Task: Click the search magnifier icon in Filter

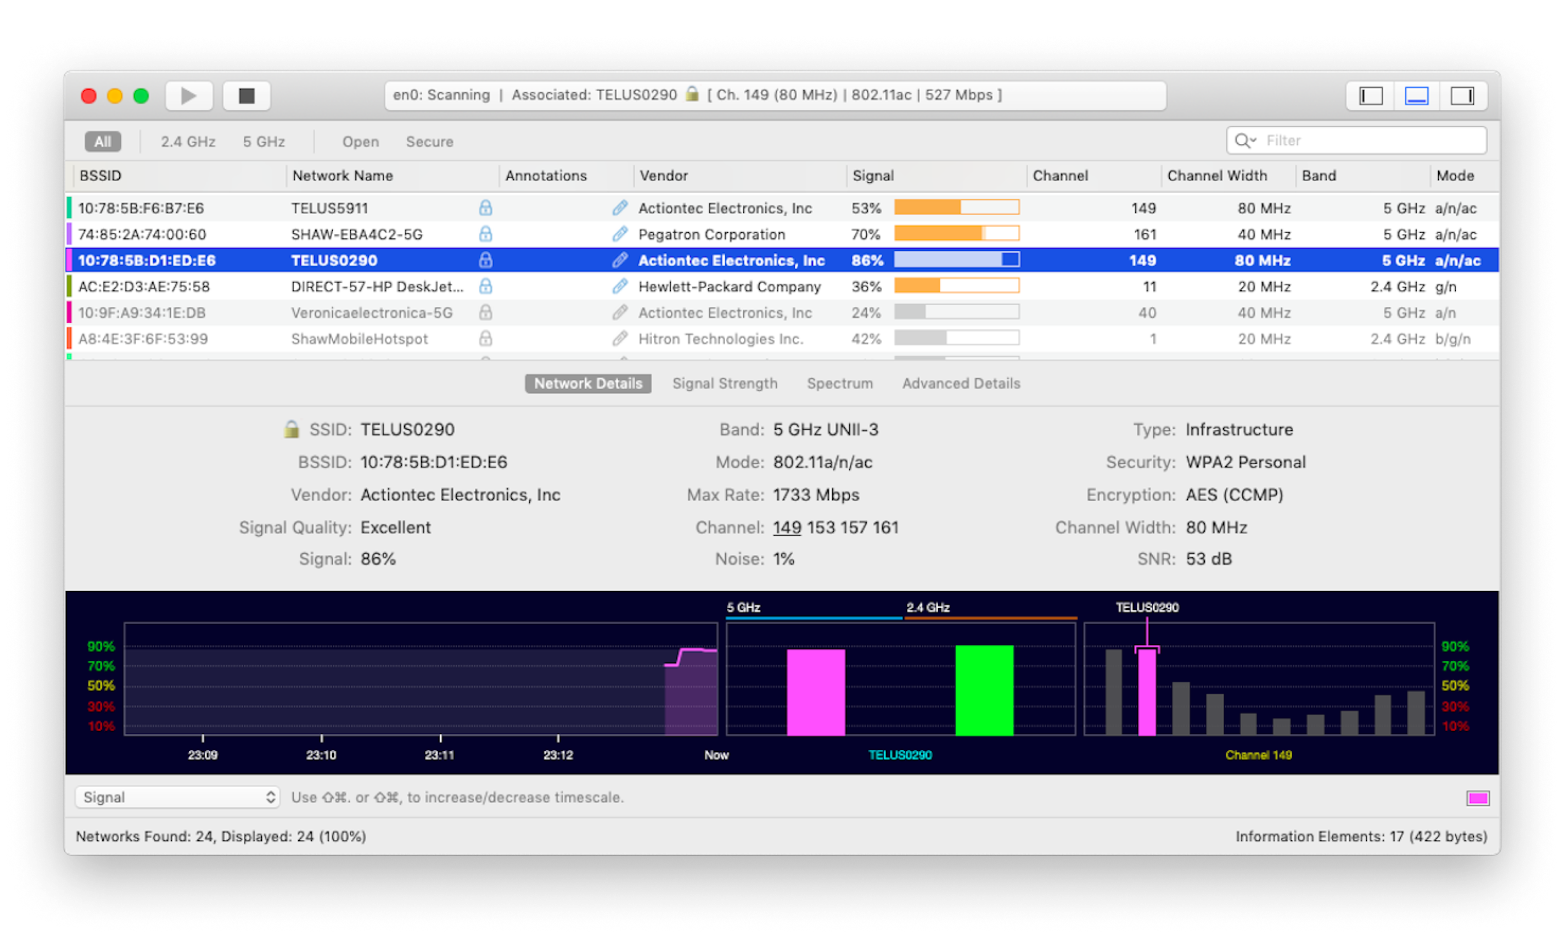Action: pos(1245,141)
